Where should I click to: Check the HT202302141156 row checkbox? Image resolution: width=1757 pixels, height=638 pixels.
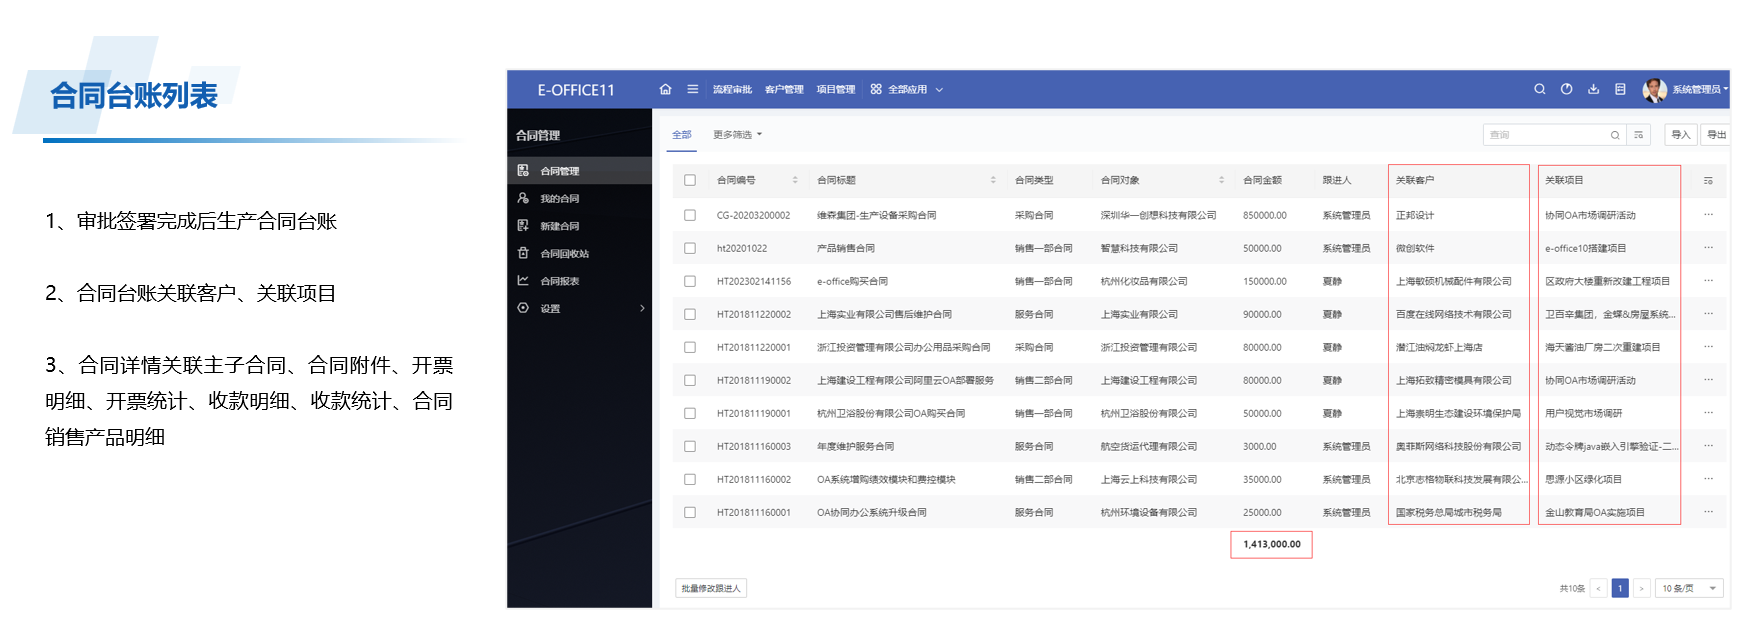tap(690, 281)
